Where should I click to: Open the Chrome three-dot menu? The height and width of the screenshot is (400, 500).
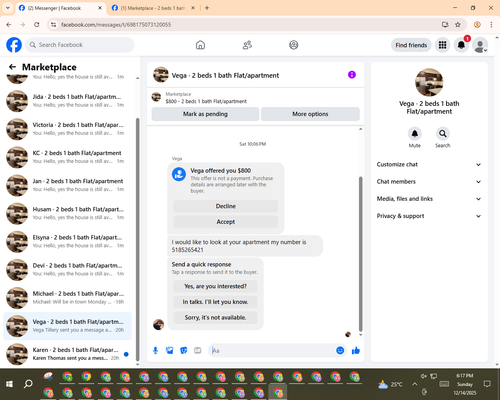point(491,24)
